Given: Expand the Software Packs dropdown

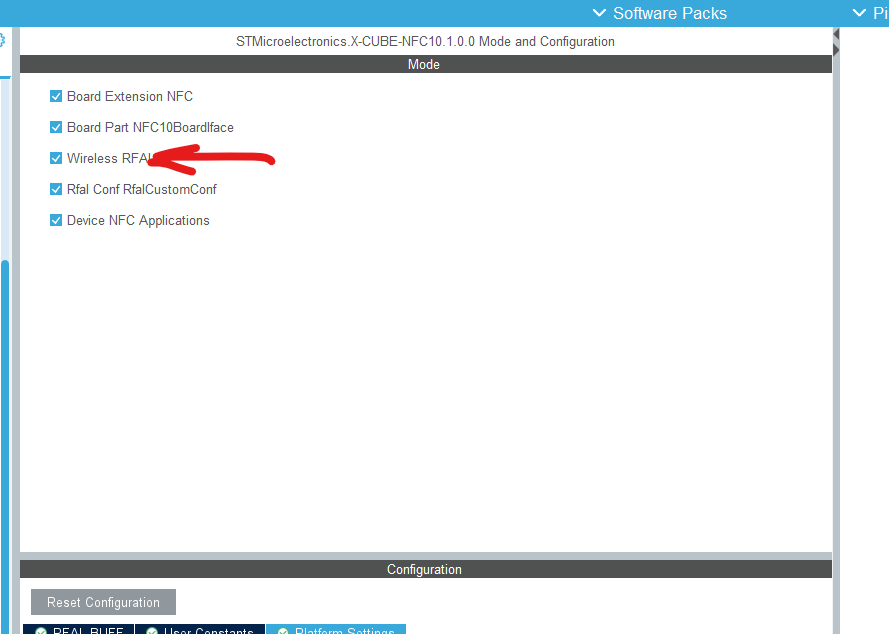Looking at the screenshot, I should [659, 13].
